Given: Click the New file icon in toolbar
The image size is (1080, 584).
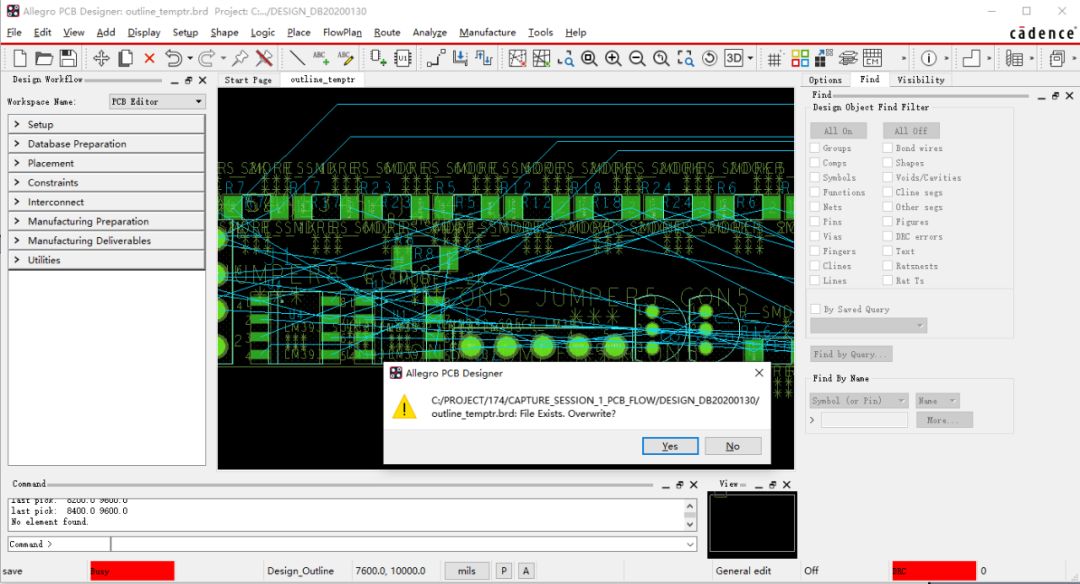Looking at the screenshot, I should pos(20,59).
